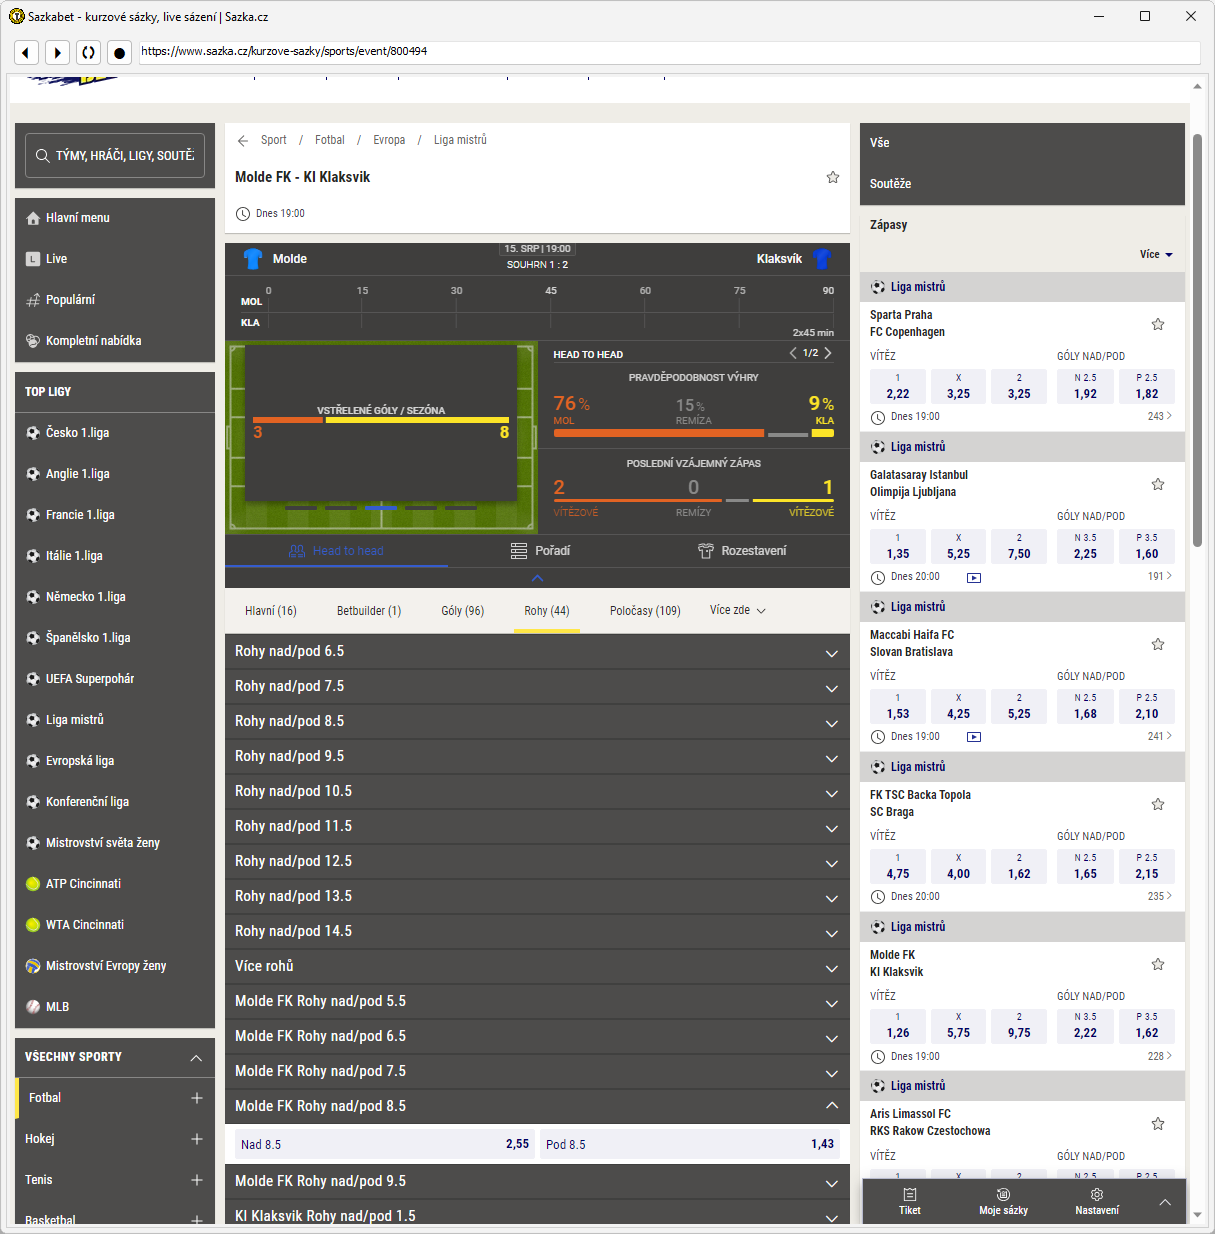Bet on Nad 8.5 at odds 2,55
The image size is (1215, 1234).
tap(385, 1144)
